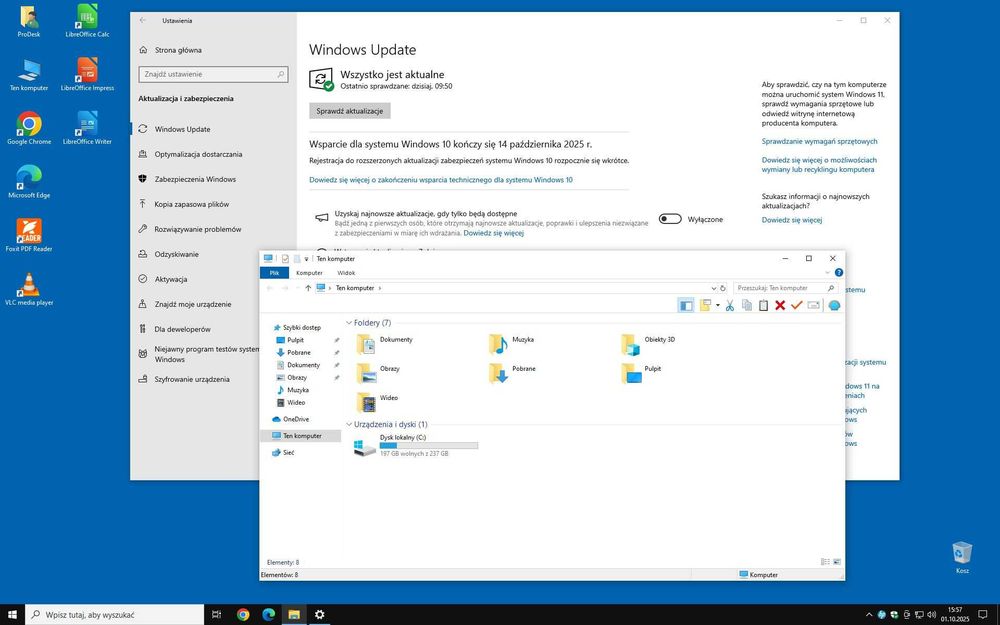Click the blue Help question mark in Explorer
The height and width of the screenshot is (625, 1000).
[x=839, y=272]
